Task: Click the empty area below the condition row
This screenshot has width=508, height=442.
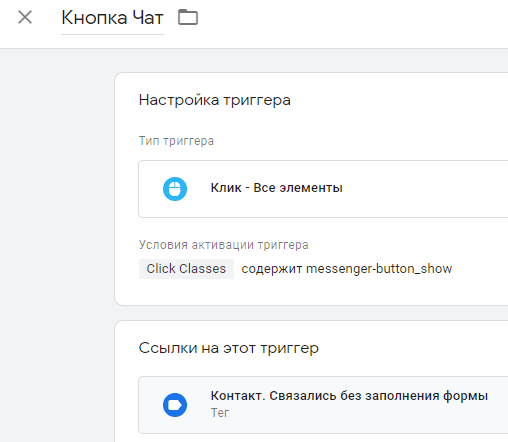Action: [x=310, y=292]
